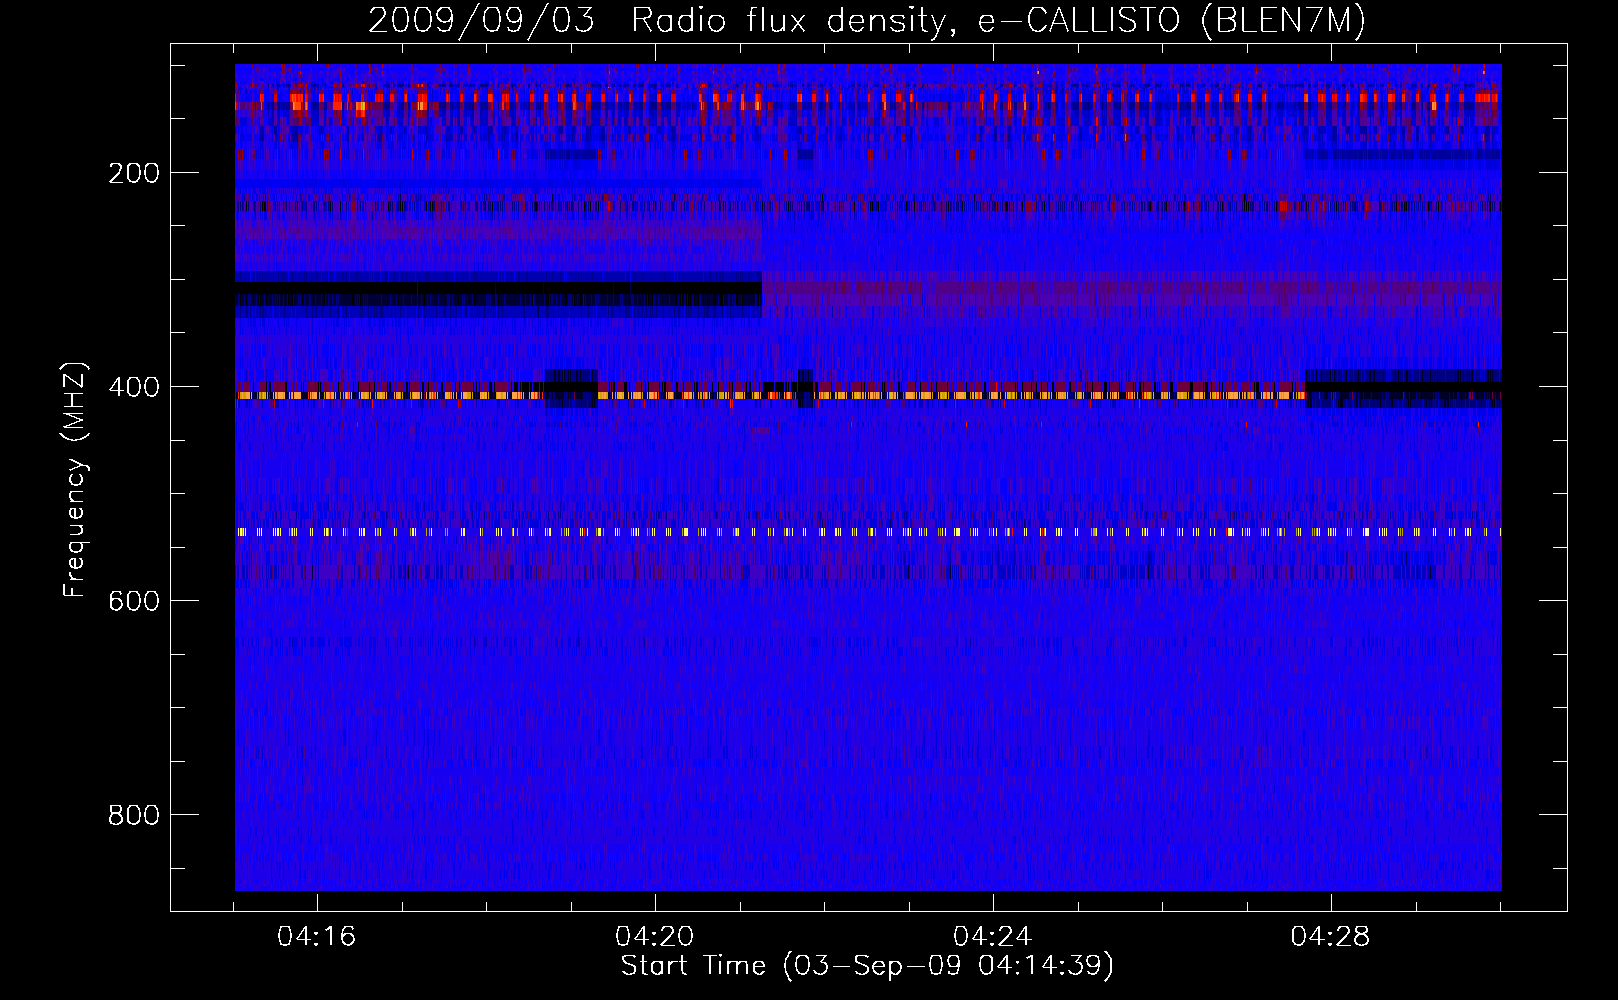Click the 04:16 time axis label

(x=317, y=936)
